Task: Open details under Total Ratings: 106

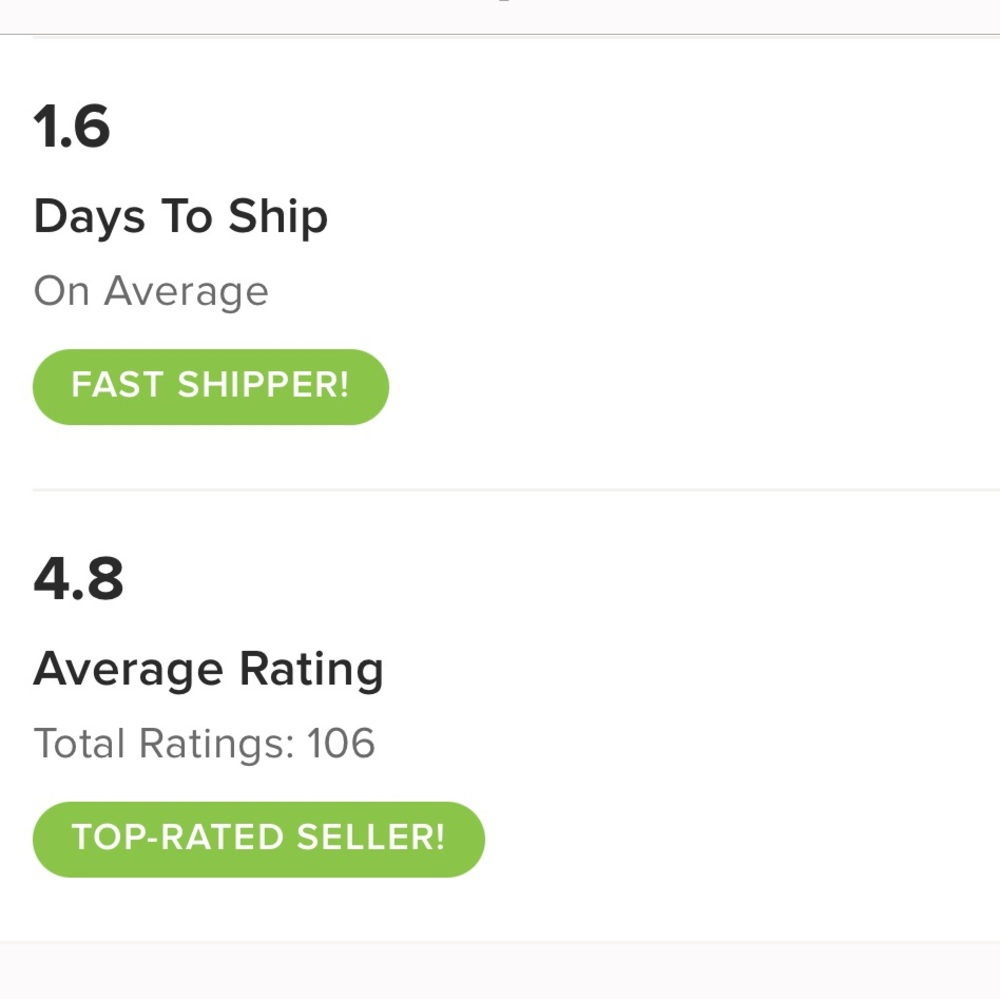Action: [204, 743]
